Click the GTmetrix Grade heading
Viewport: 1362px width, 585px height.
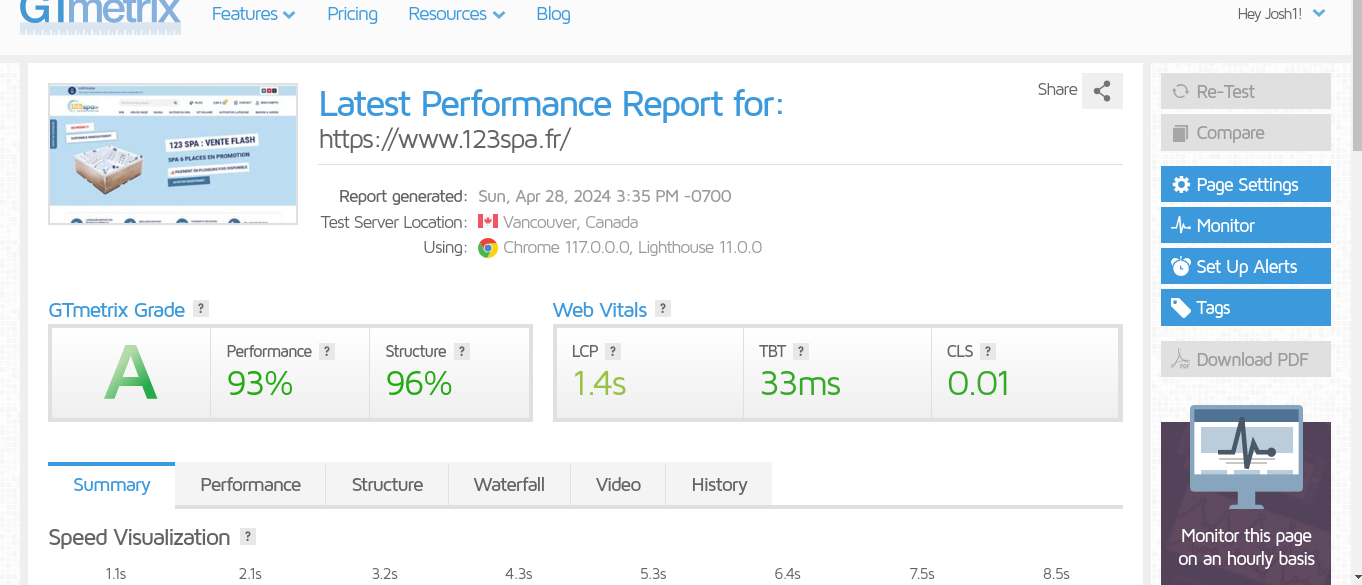[x=116, y=310]
